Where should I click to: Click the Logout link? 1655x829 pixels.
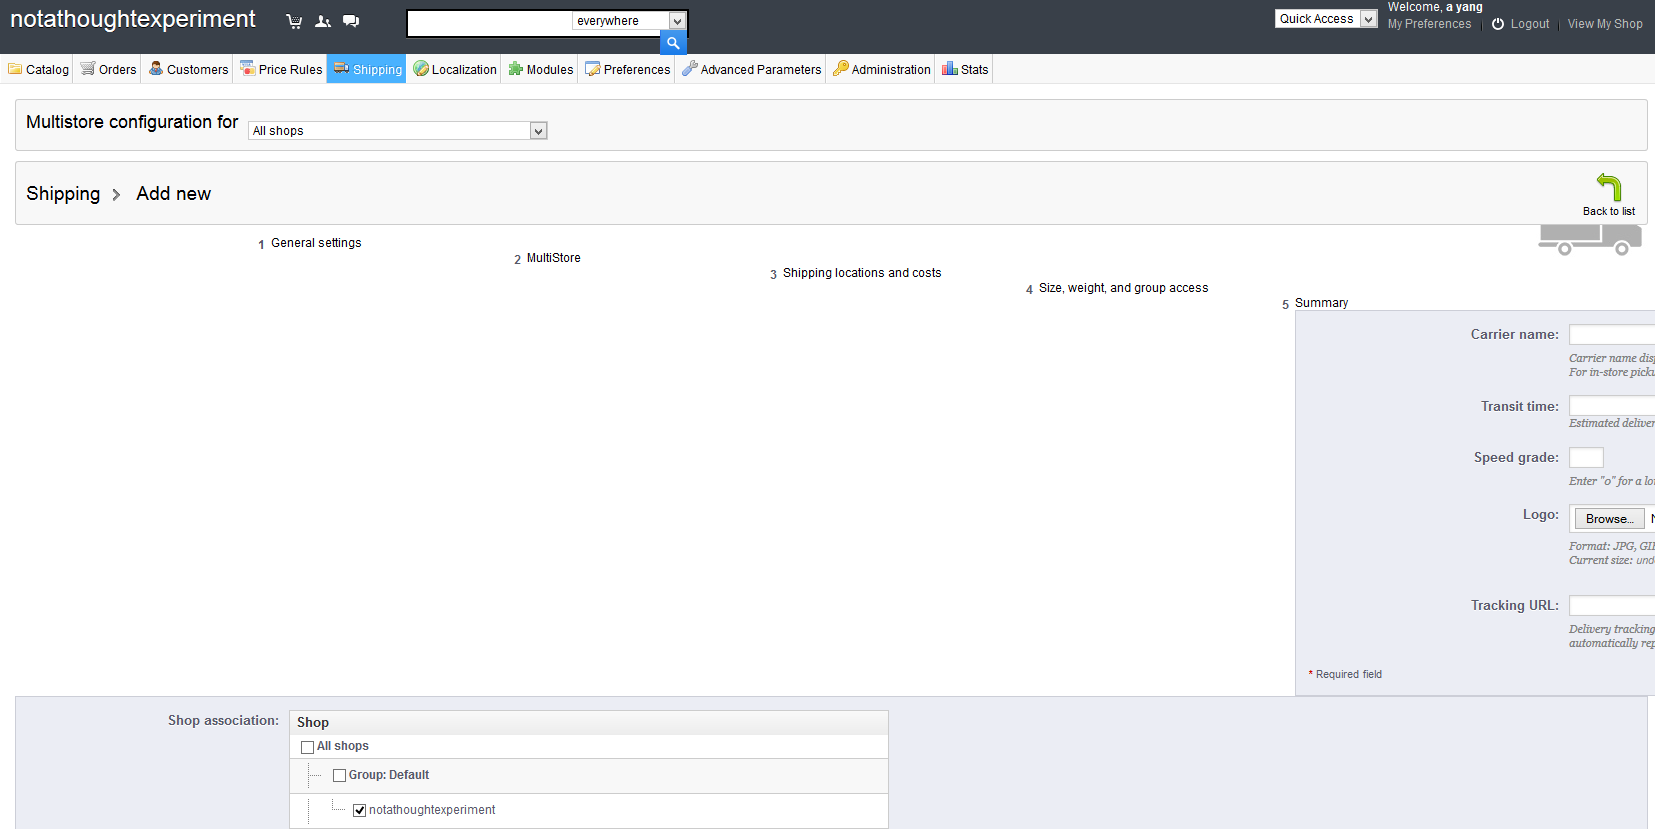[x=1530, y=24]
